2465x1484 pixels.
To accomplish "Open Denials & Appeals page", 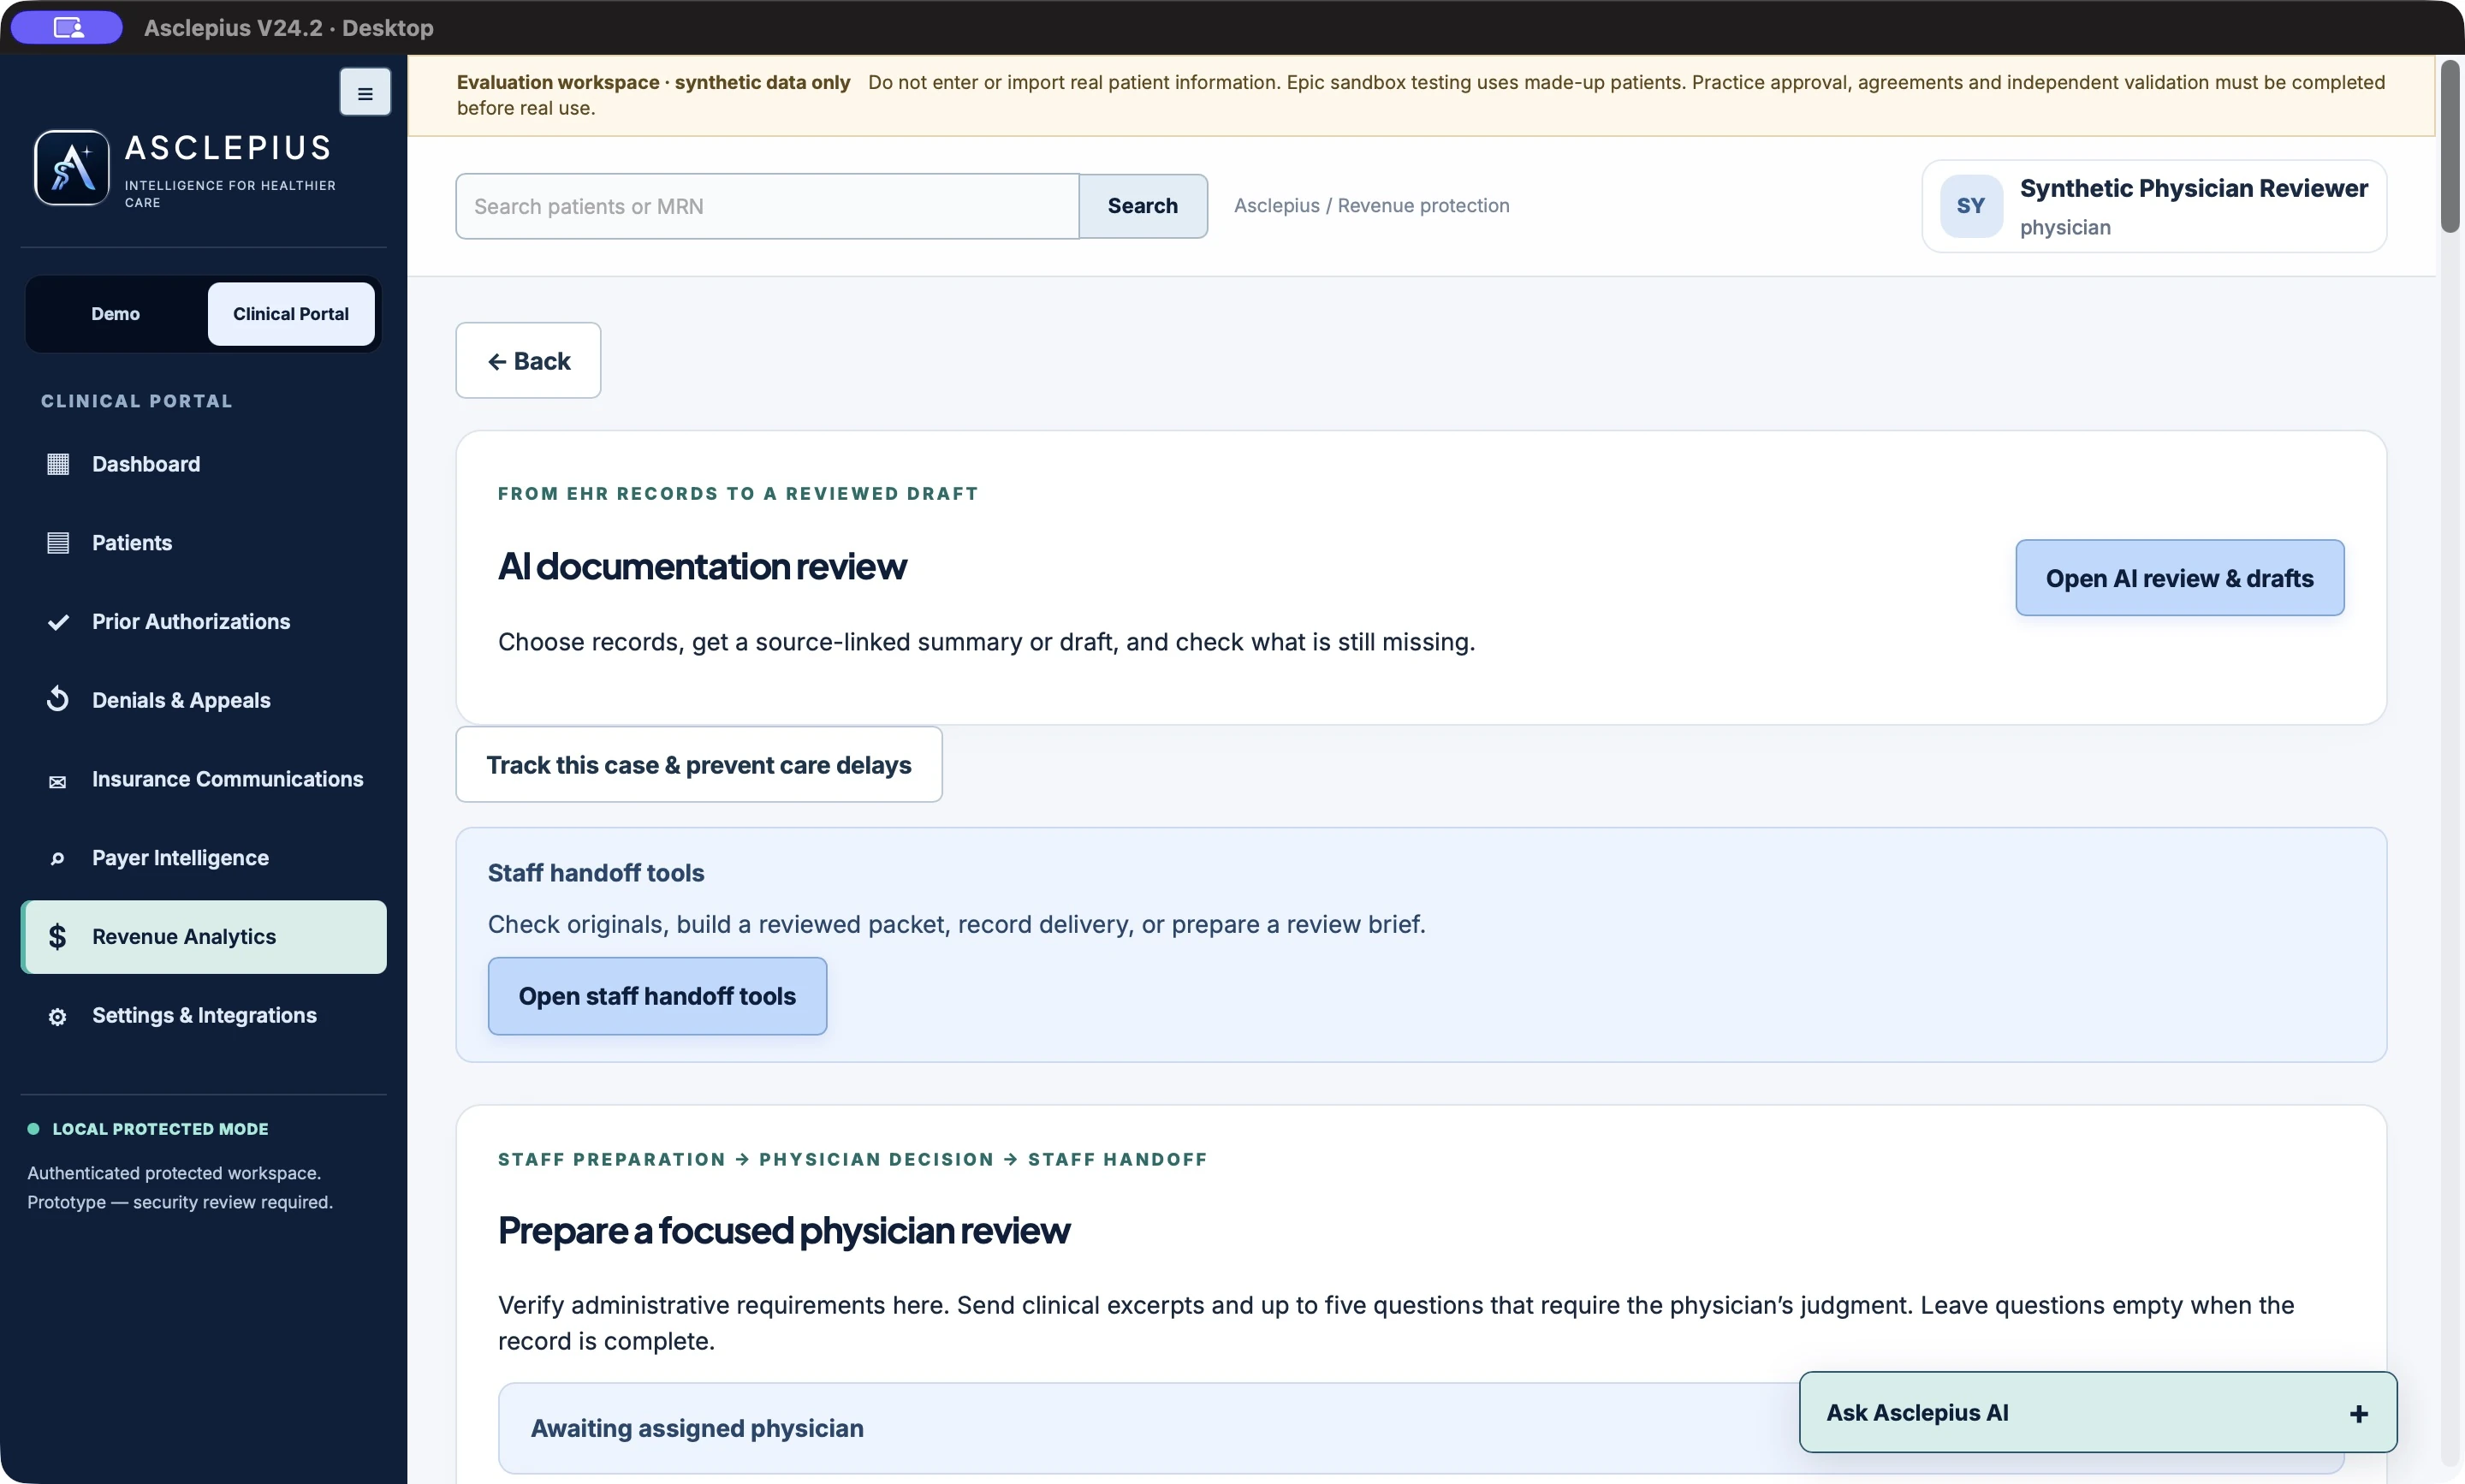I will pyautogui.click(x=204, y=700).
